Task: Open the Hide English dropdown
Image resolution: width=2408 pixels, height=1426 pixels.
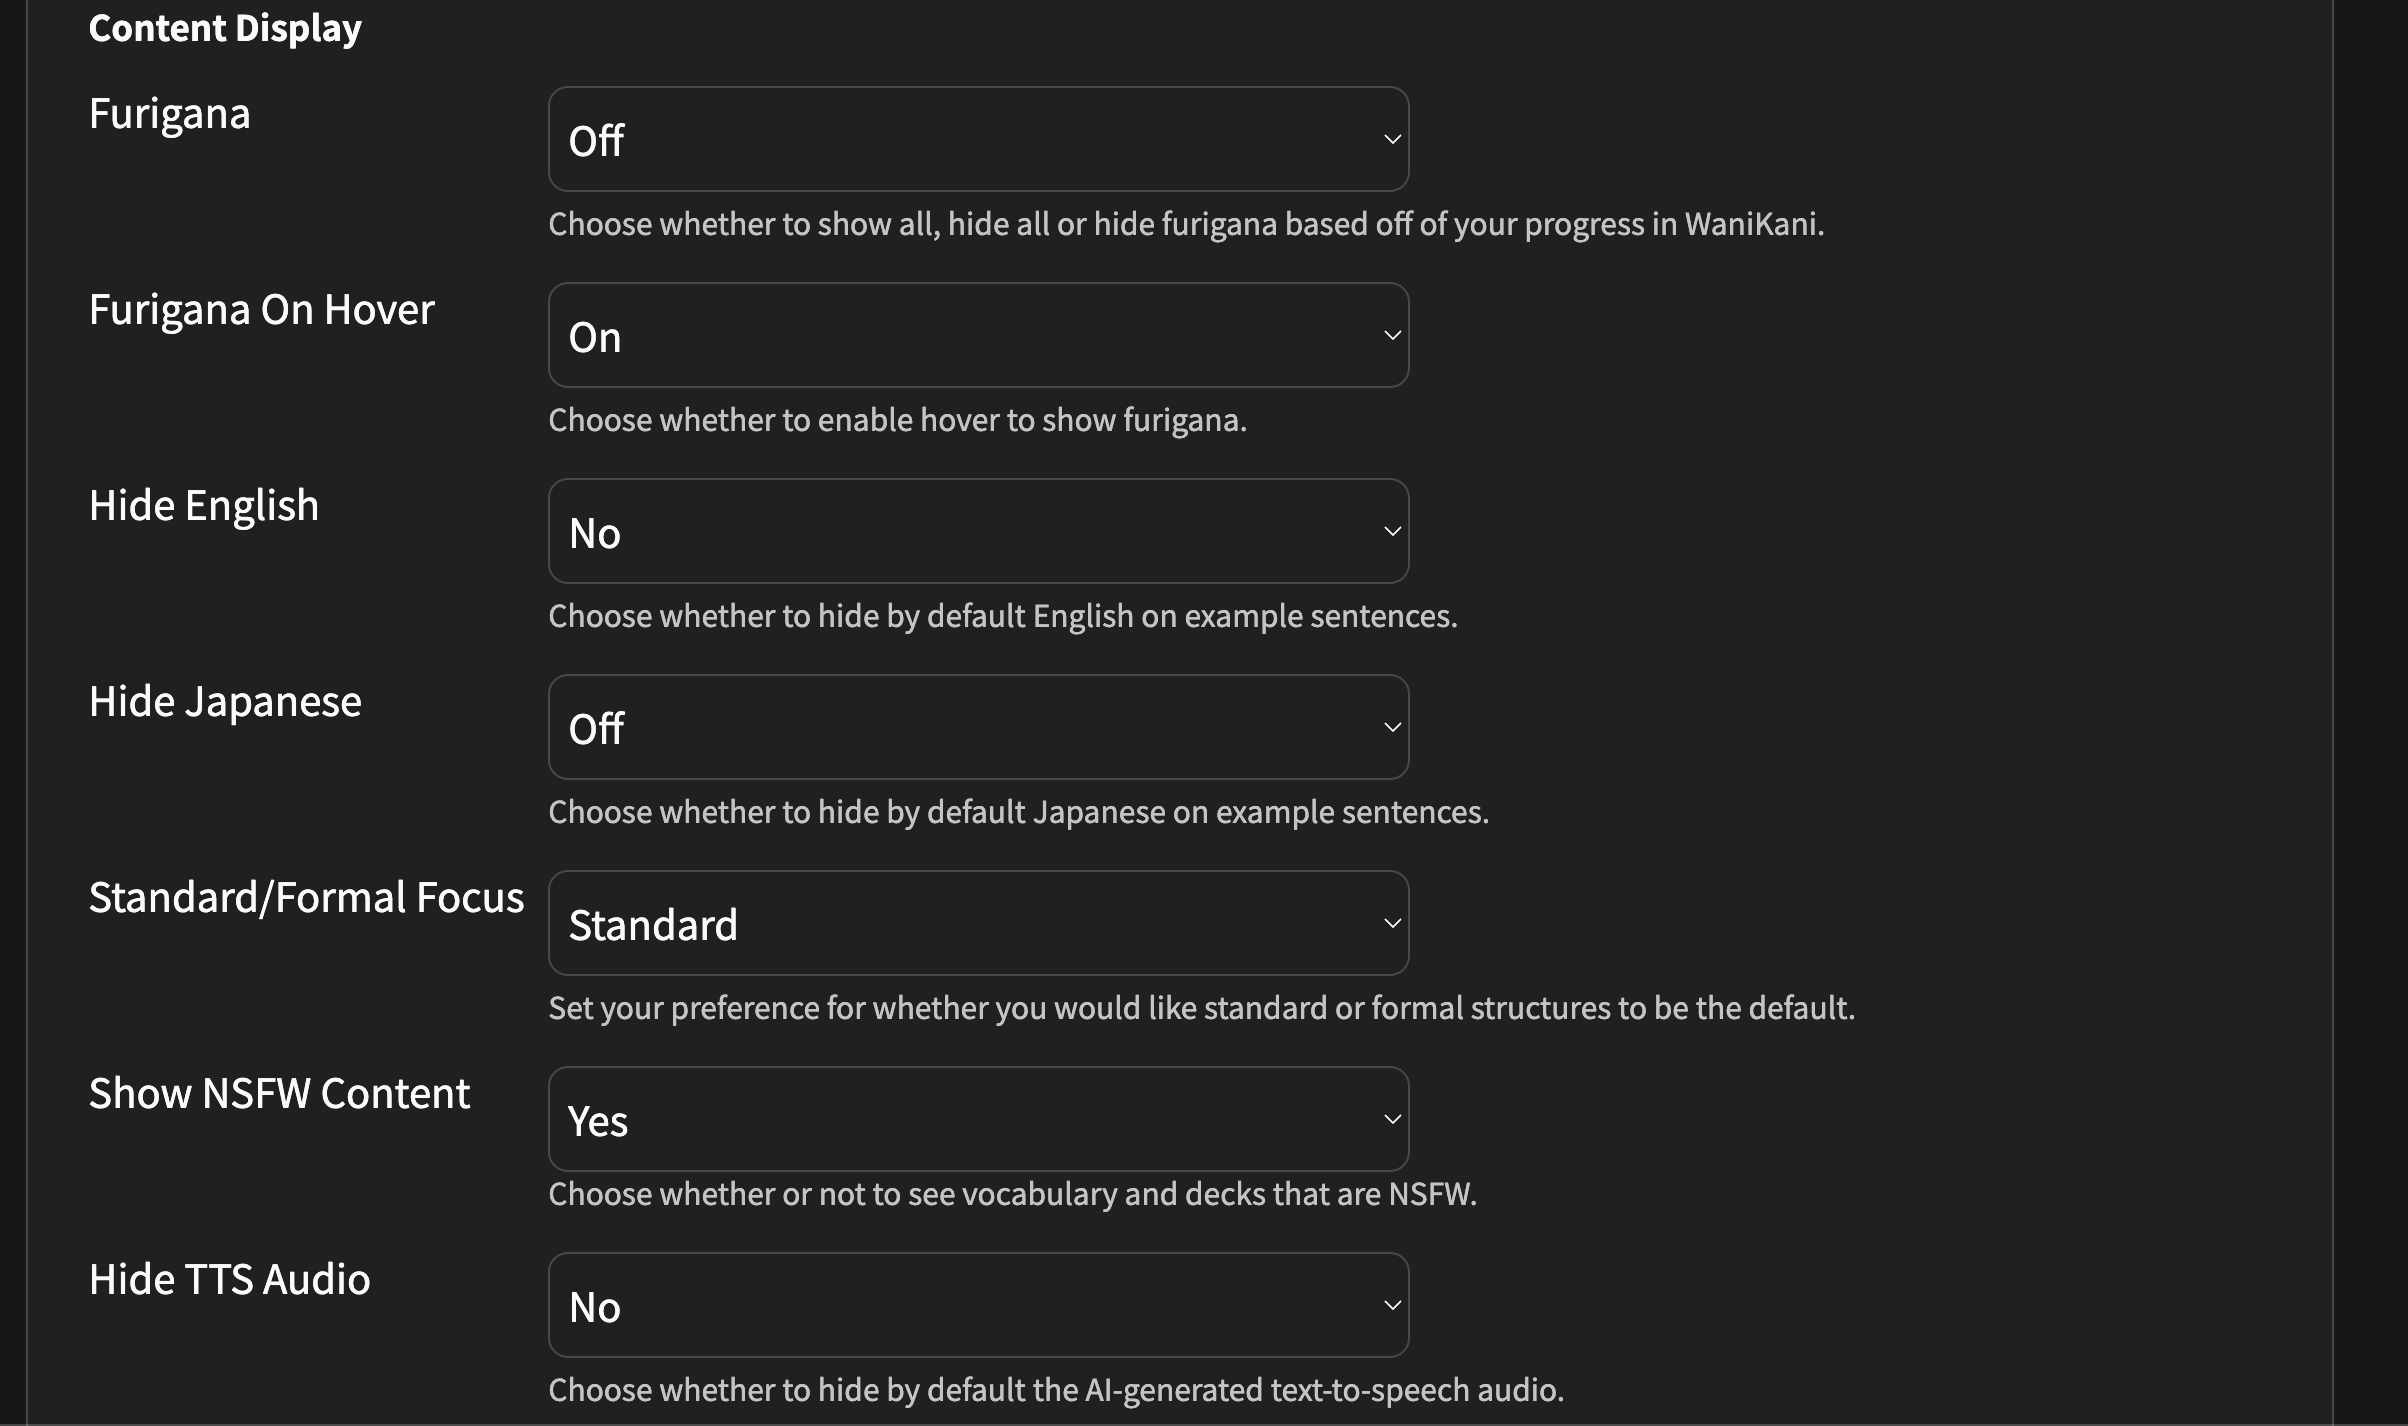Action: (978, 531)
